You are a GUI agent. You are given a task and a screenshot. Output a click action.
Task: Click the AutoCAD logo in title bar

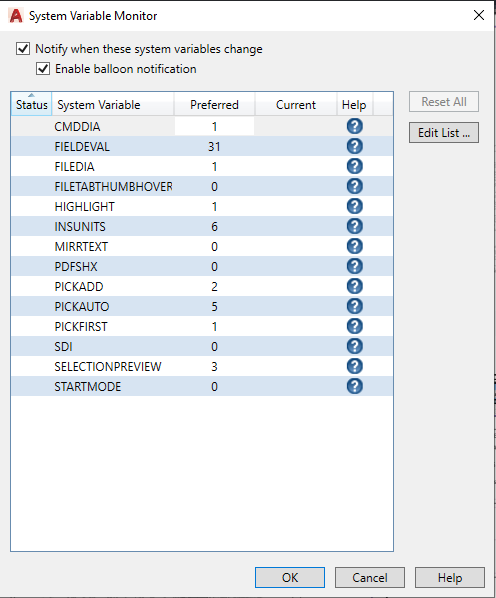point(16,16)
